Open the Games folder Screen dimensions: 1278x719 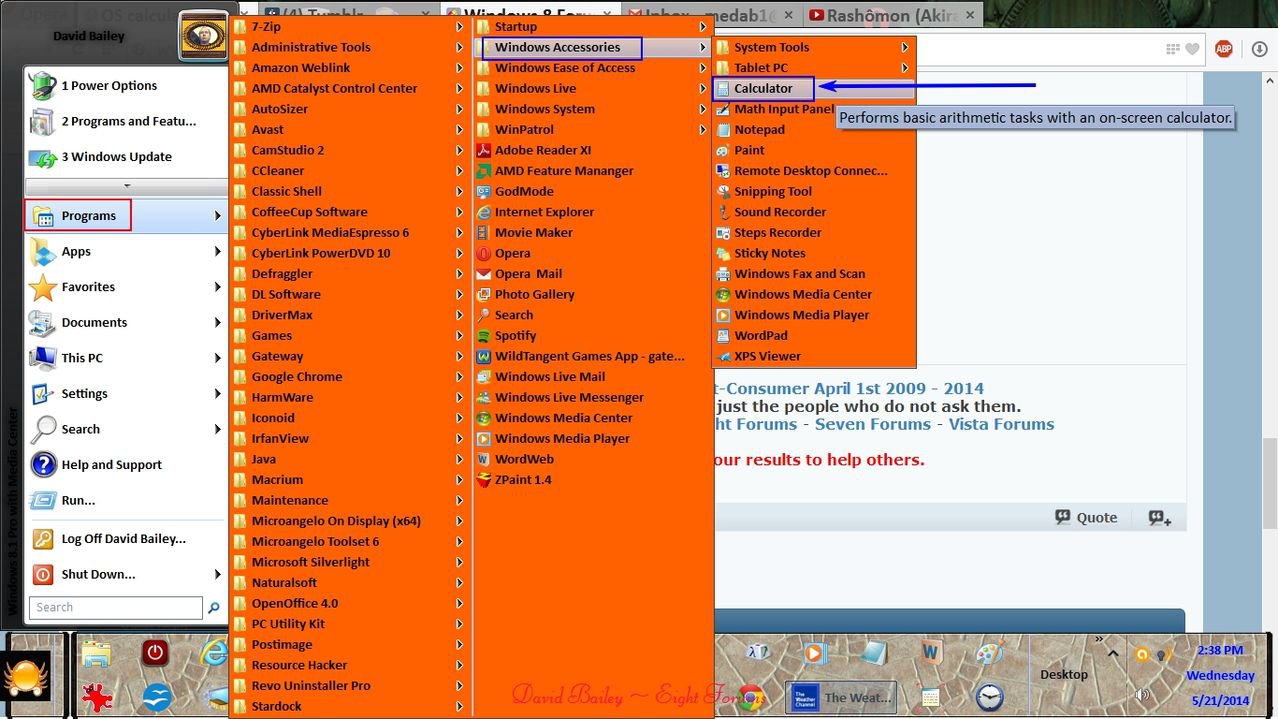coord(271,336)
